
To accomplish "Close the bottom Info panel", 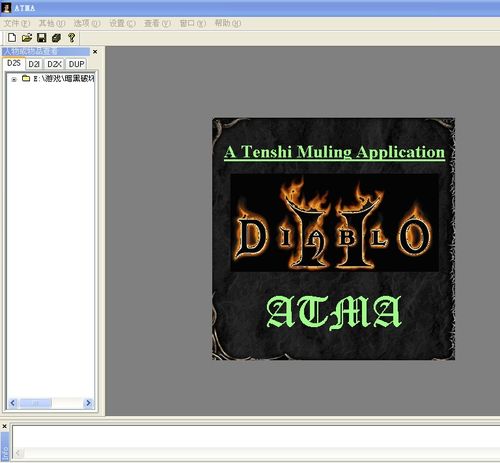I will [4, 426].
